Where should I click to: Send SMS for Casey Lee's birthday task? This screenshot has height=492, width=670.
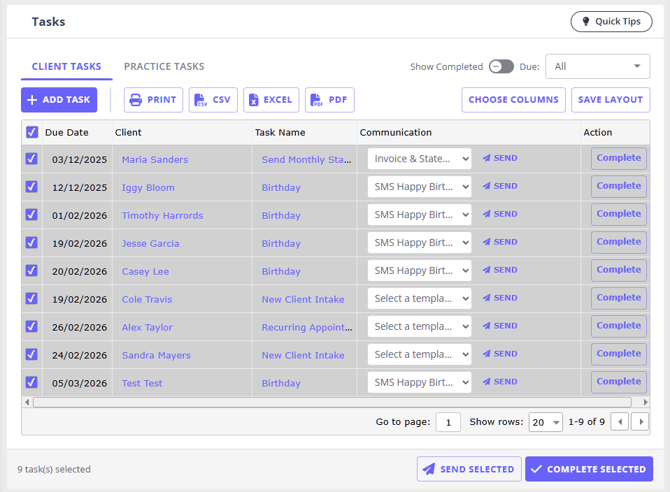(x=500, y=270)
